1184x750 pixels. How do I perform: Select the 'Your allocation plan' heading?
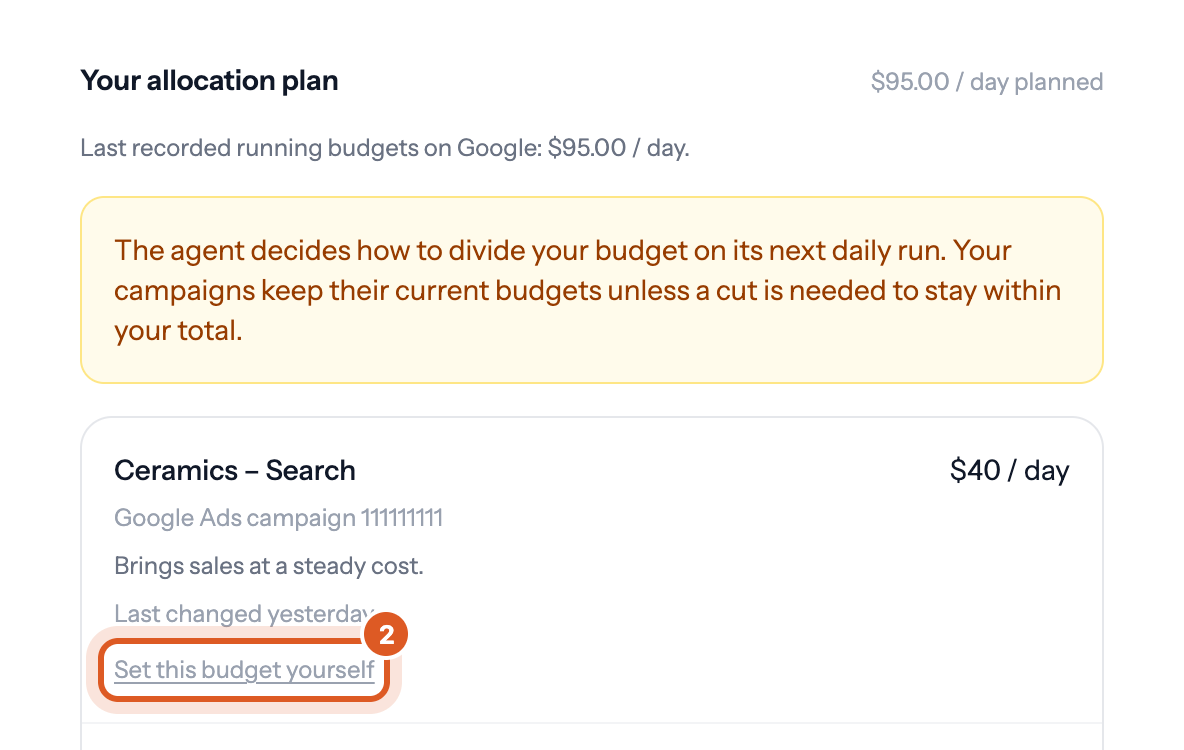209,81
